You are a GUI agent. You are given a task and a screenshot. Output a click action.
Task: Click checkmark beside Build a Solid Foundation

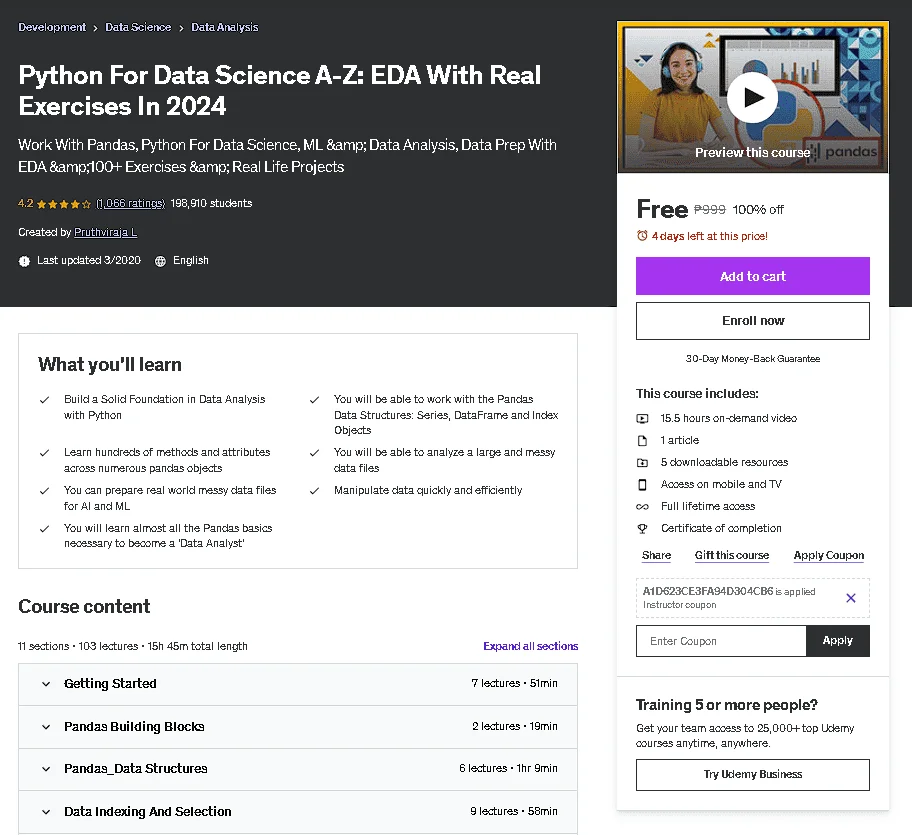(44, 400)
